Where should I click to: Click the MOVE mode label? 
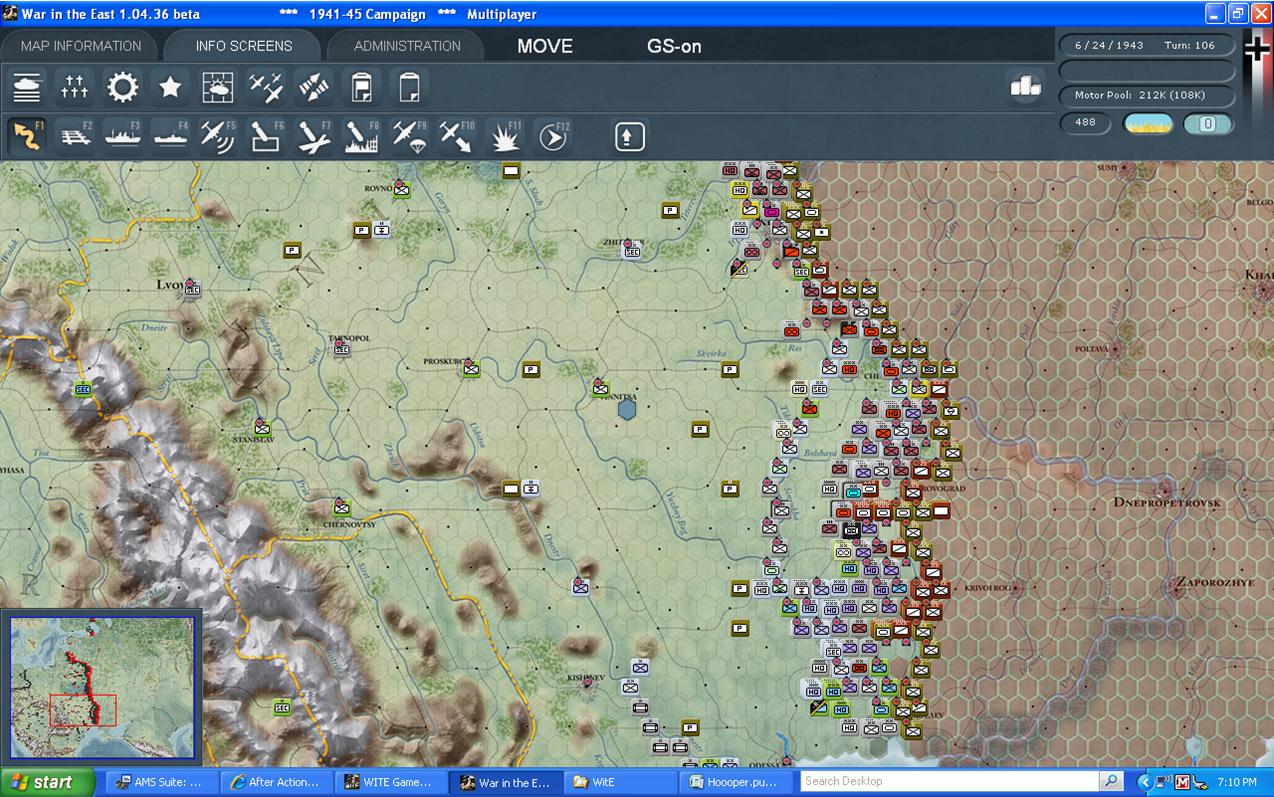point(545,46)
